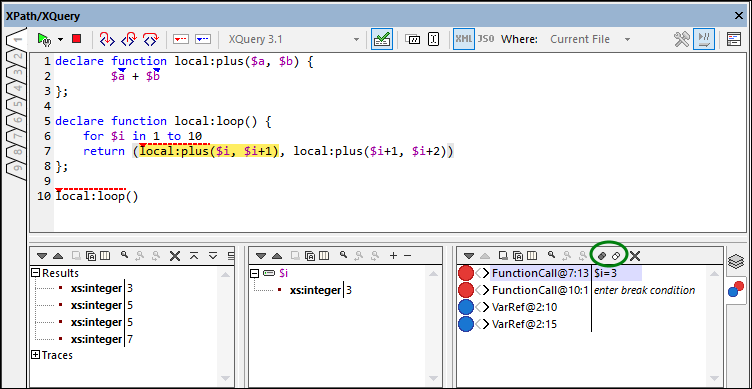The height and width of the screenshot is (389, 752).
Task: Remove a watch expression with the minus icon
Action: [408, 256]
